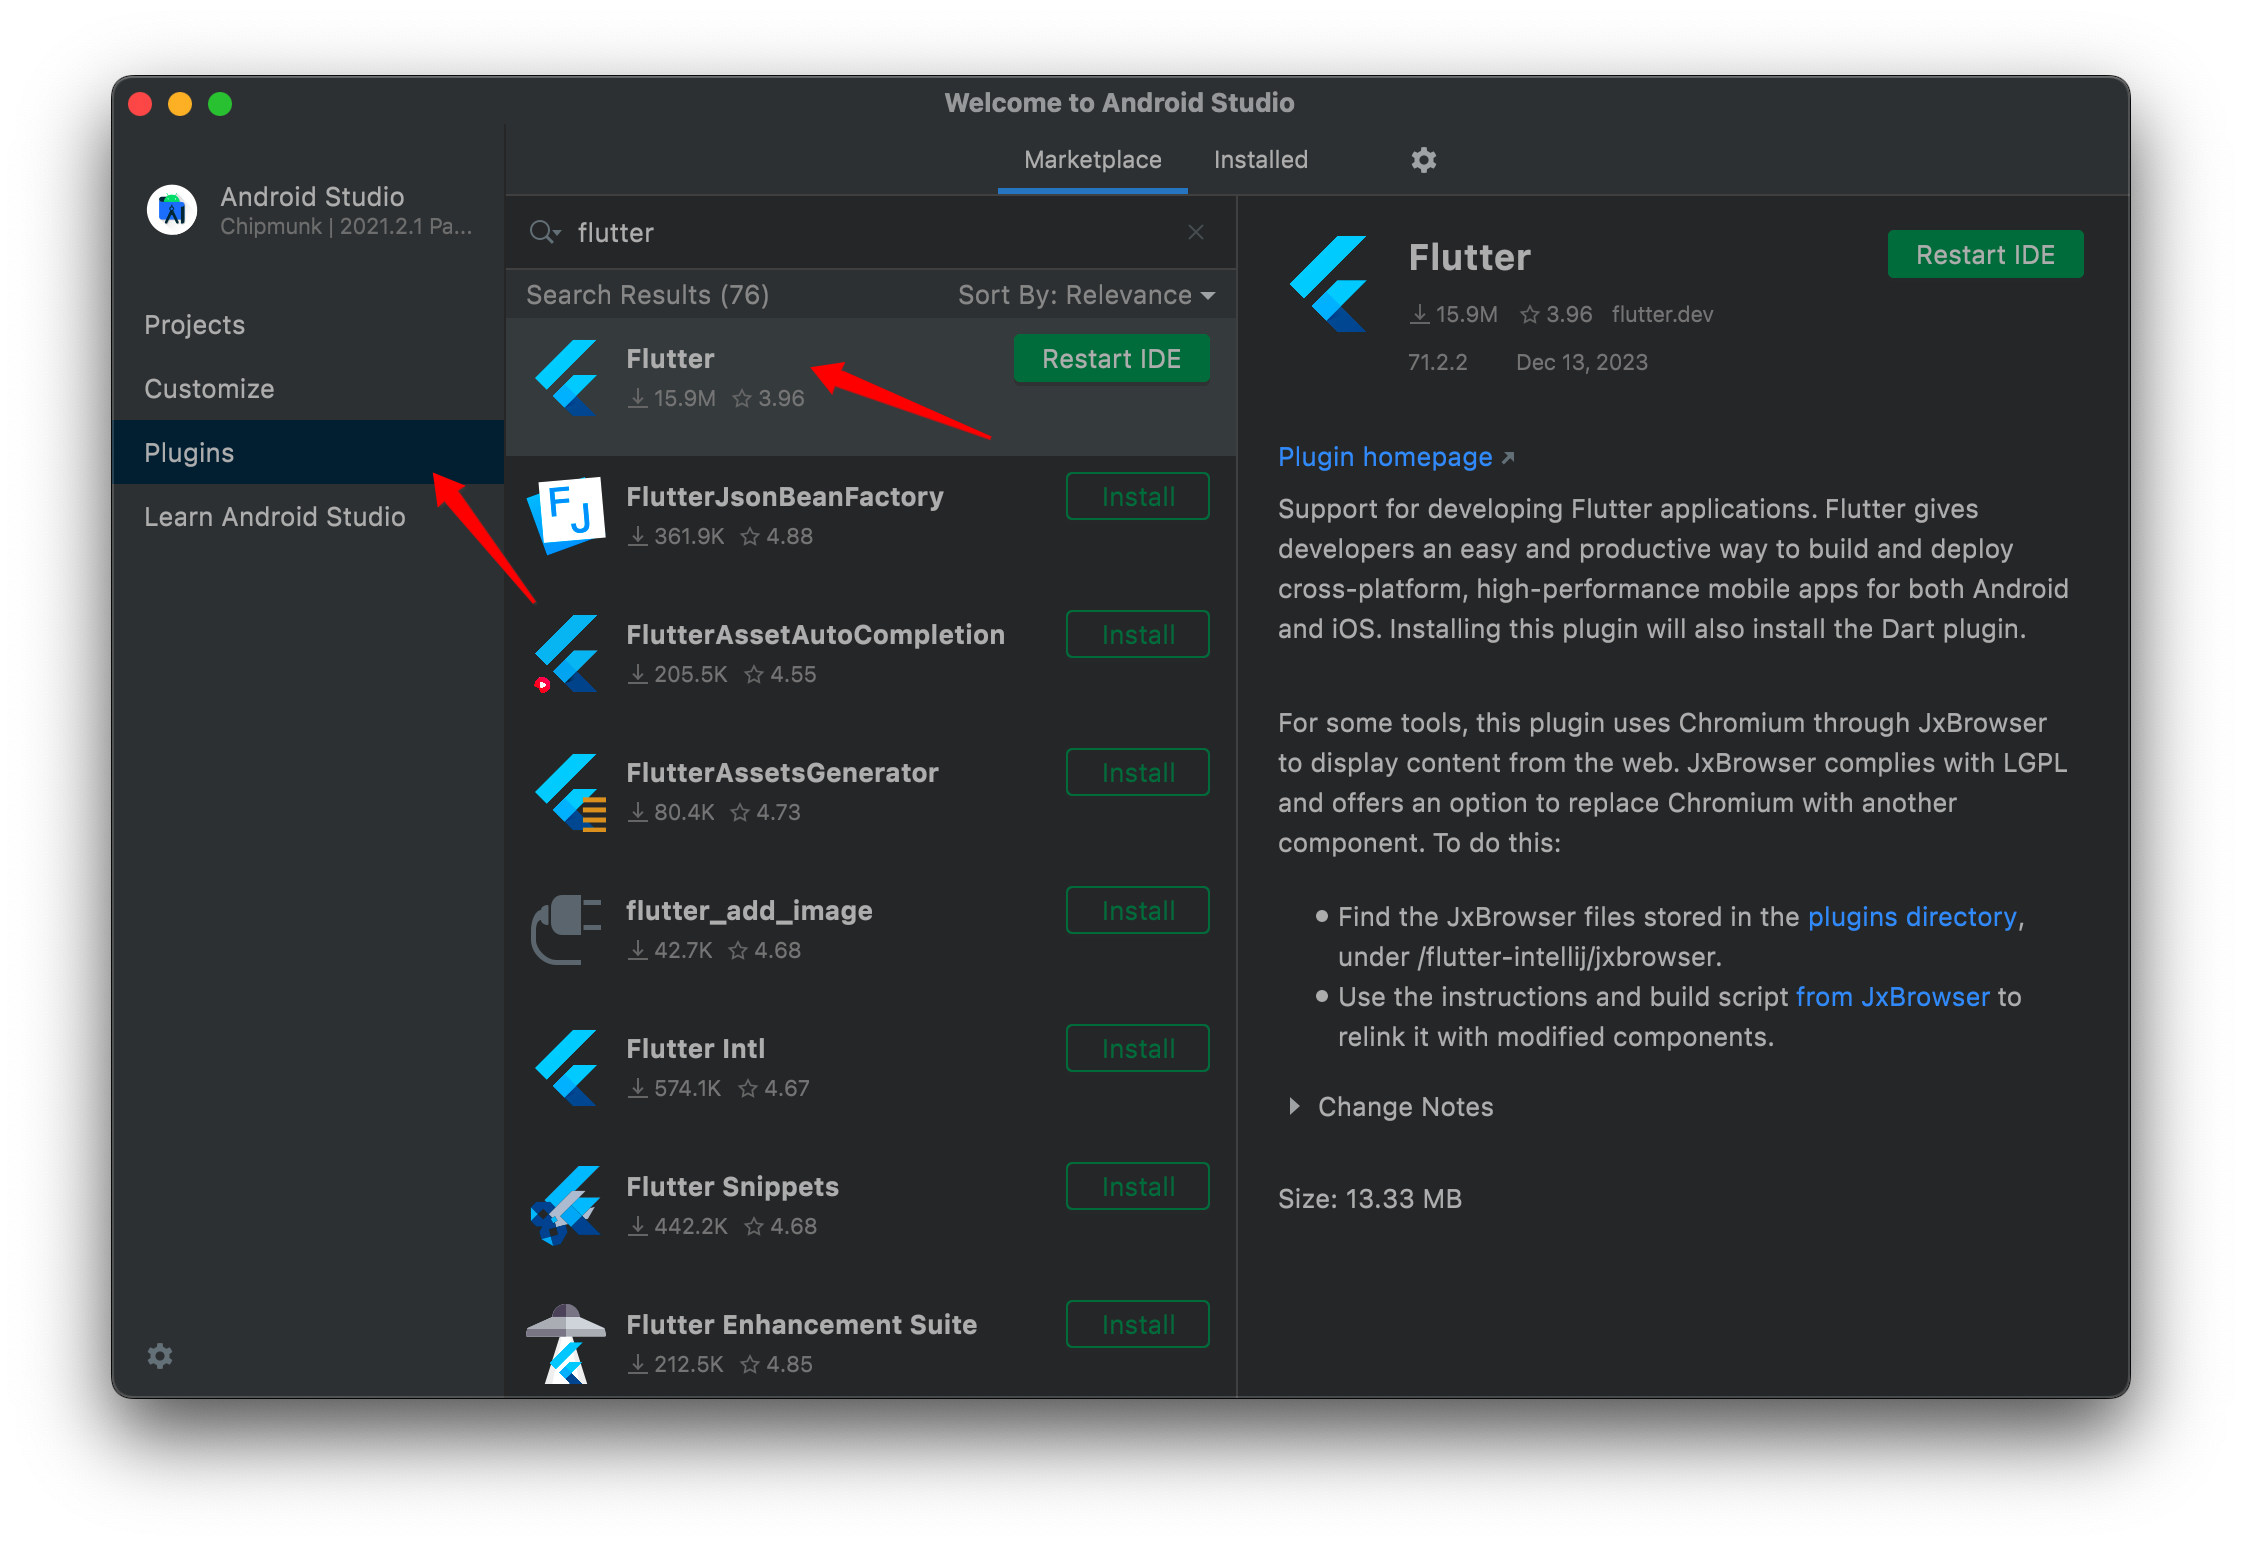Clear the flutter search text
Image resolution: width=2242 pixels, height=1546 pixels.
tap(1196, 232)
